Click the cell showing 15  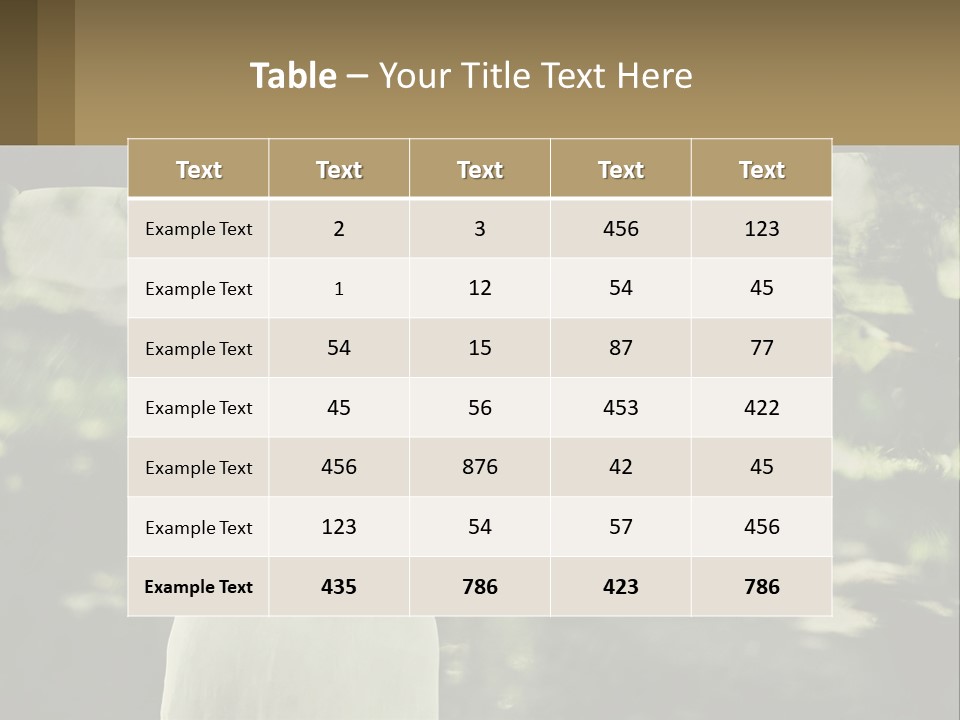480,347
